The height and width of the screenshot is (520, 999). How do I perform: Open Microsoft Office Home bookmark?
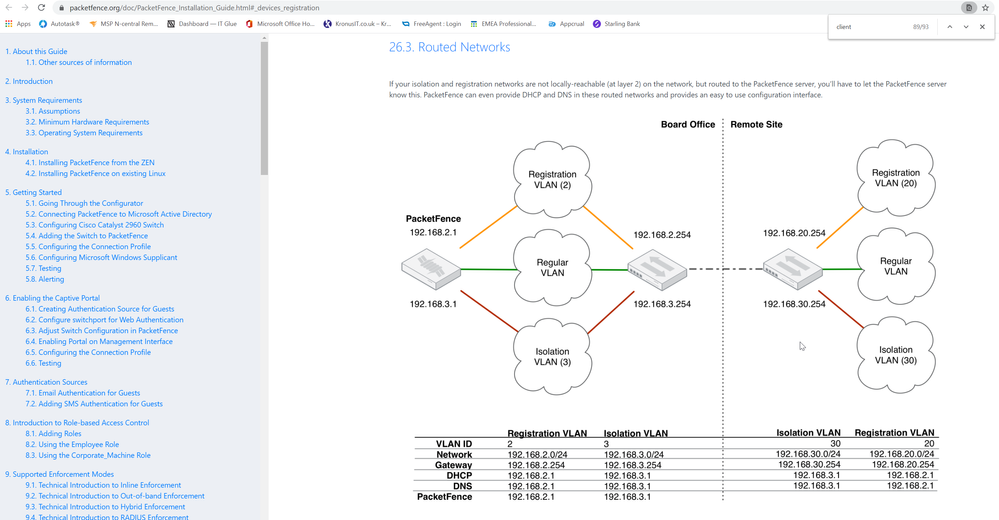[x=280, y=24]
